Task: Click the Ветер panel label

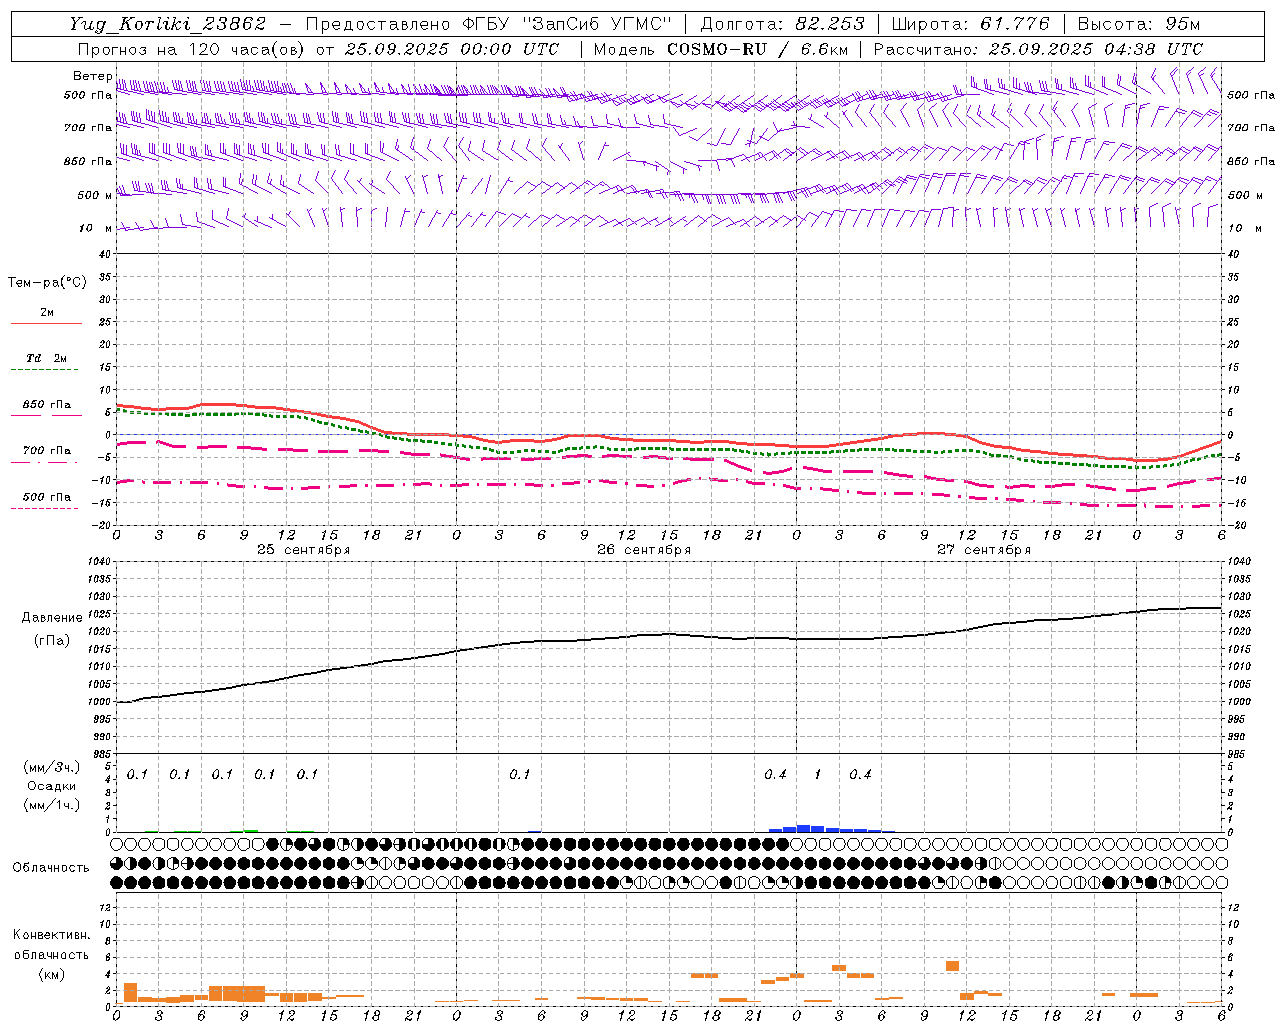Action: (92, 76)
